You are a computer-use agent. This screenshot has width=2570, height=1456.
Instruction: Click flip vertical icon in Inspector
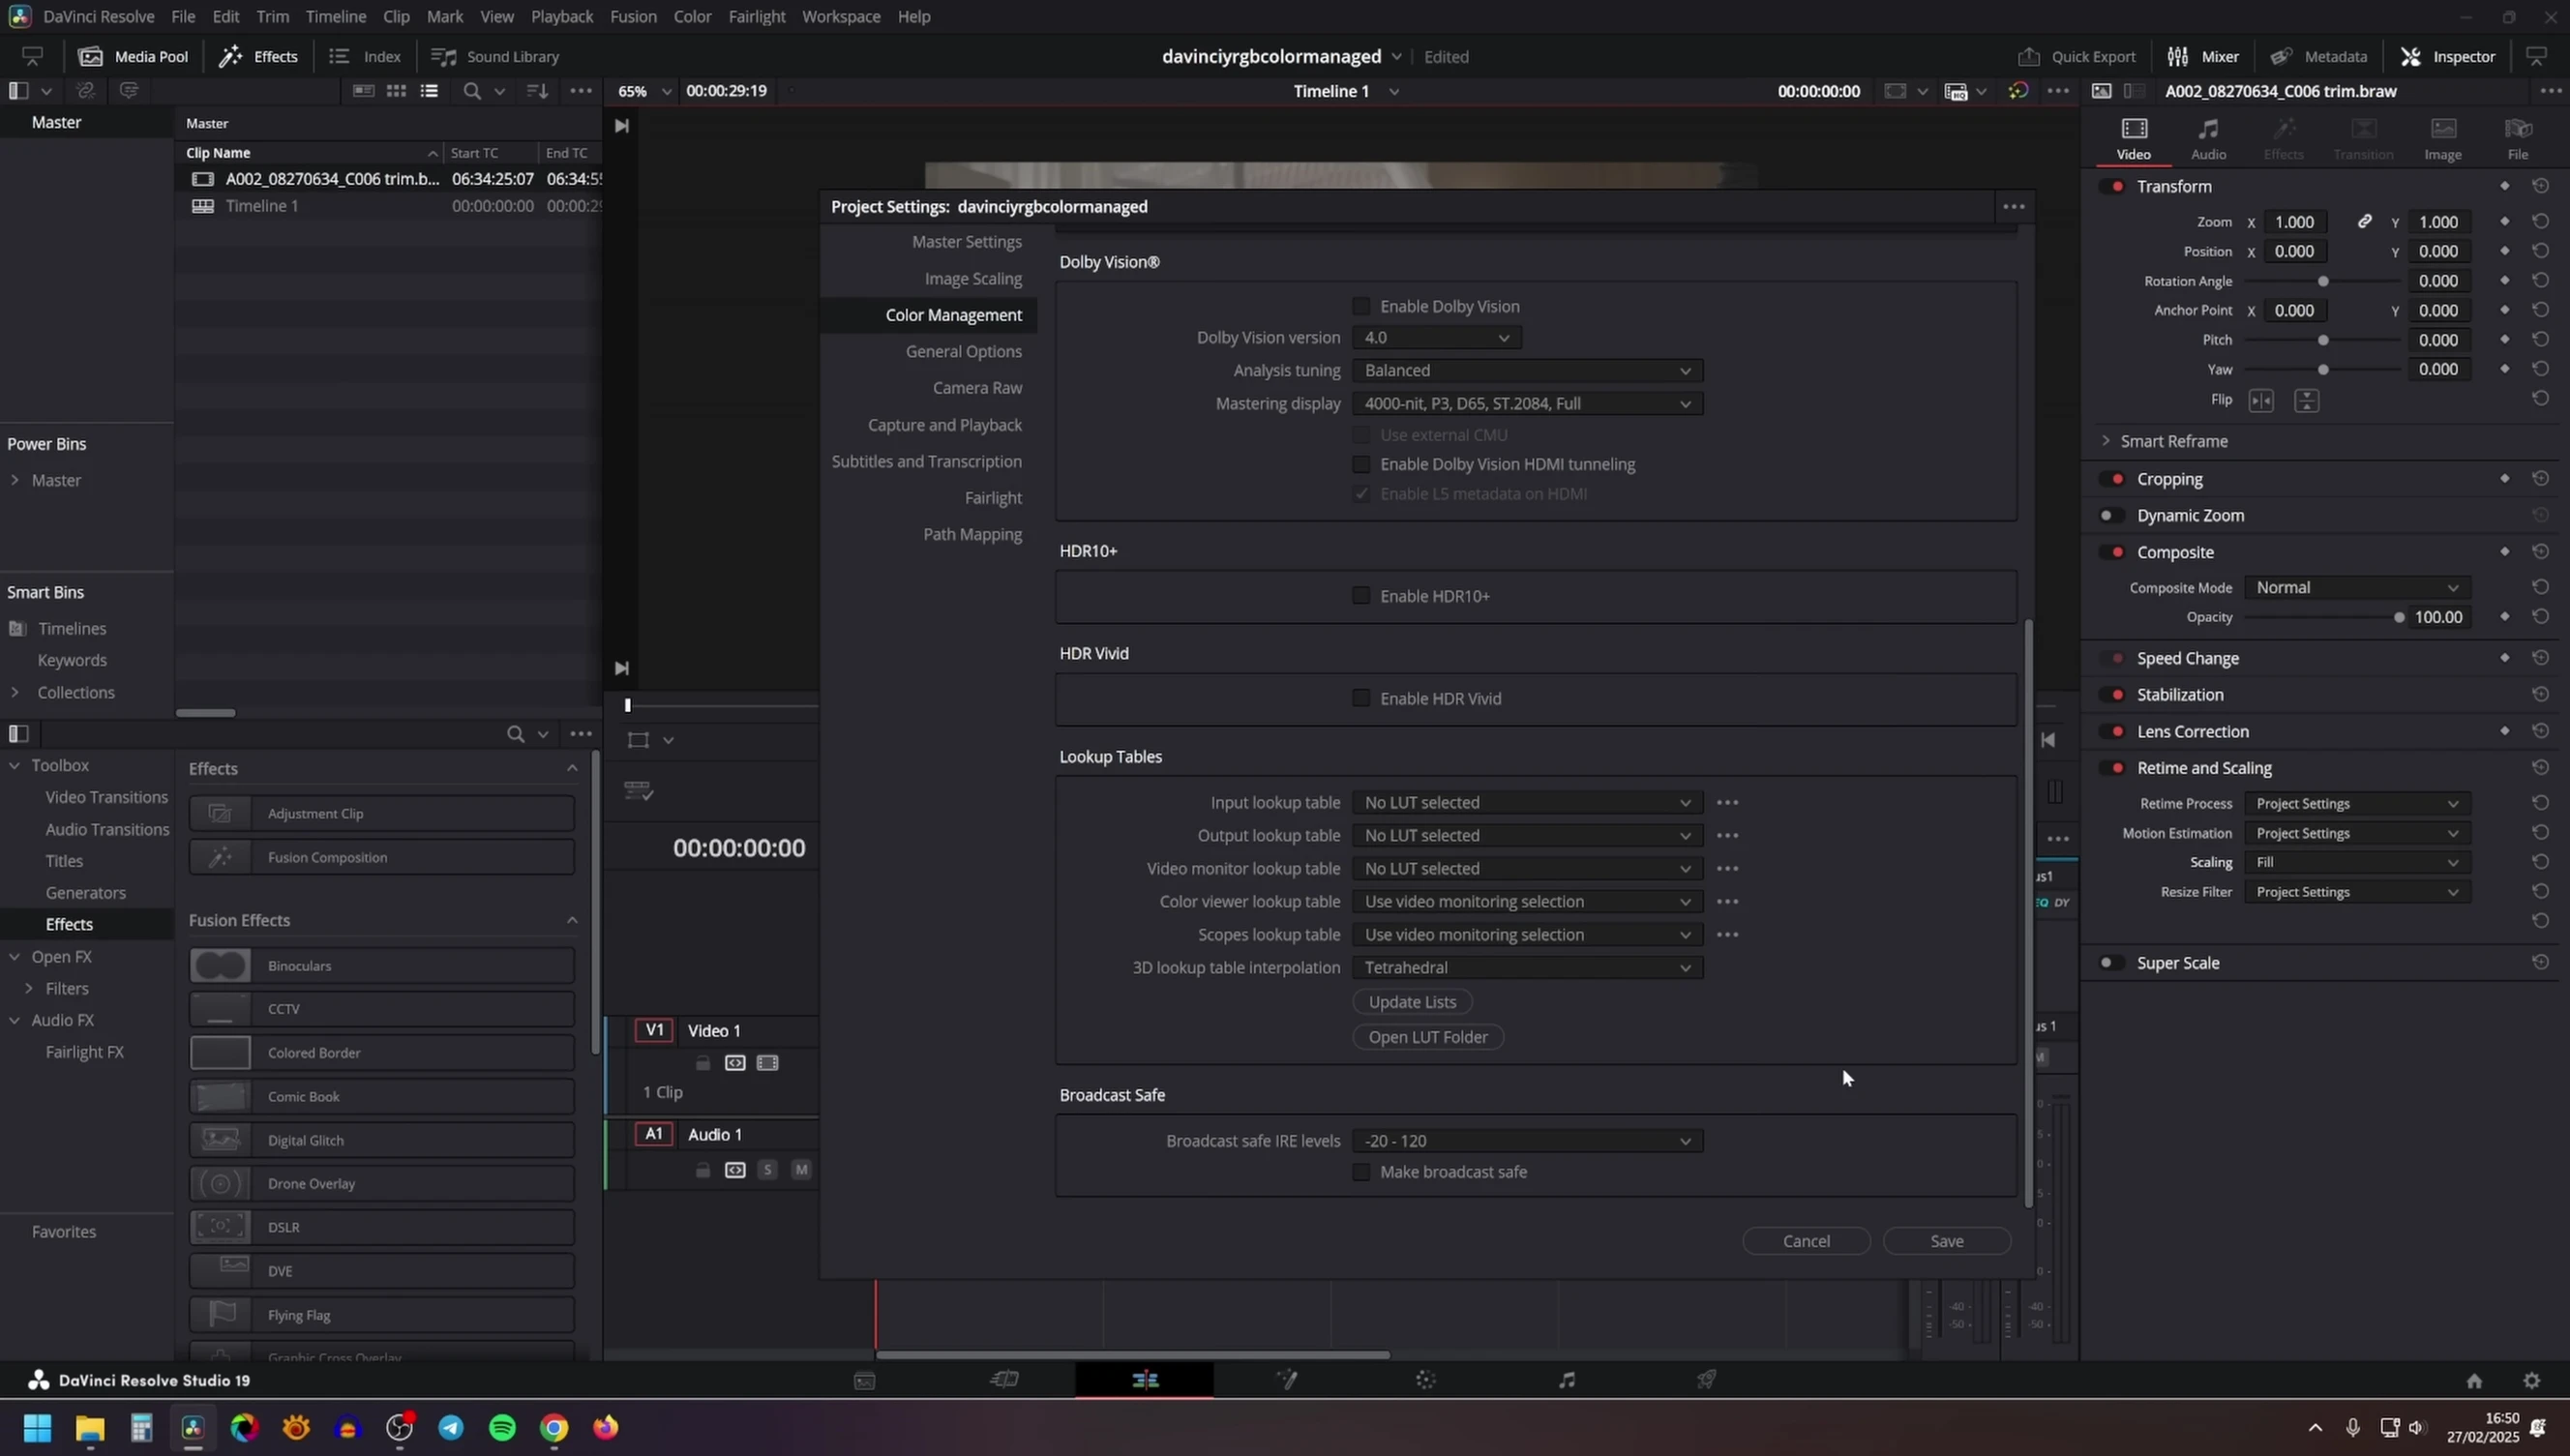2306,401
